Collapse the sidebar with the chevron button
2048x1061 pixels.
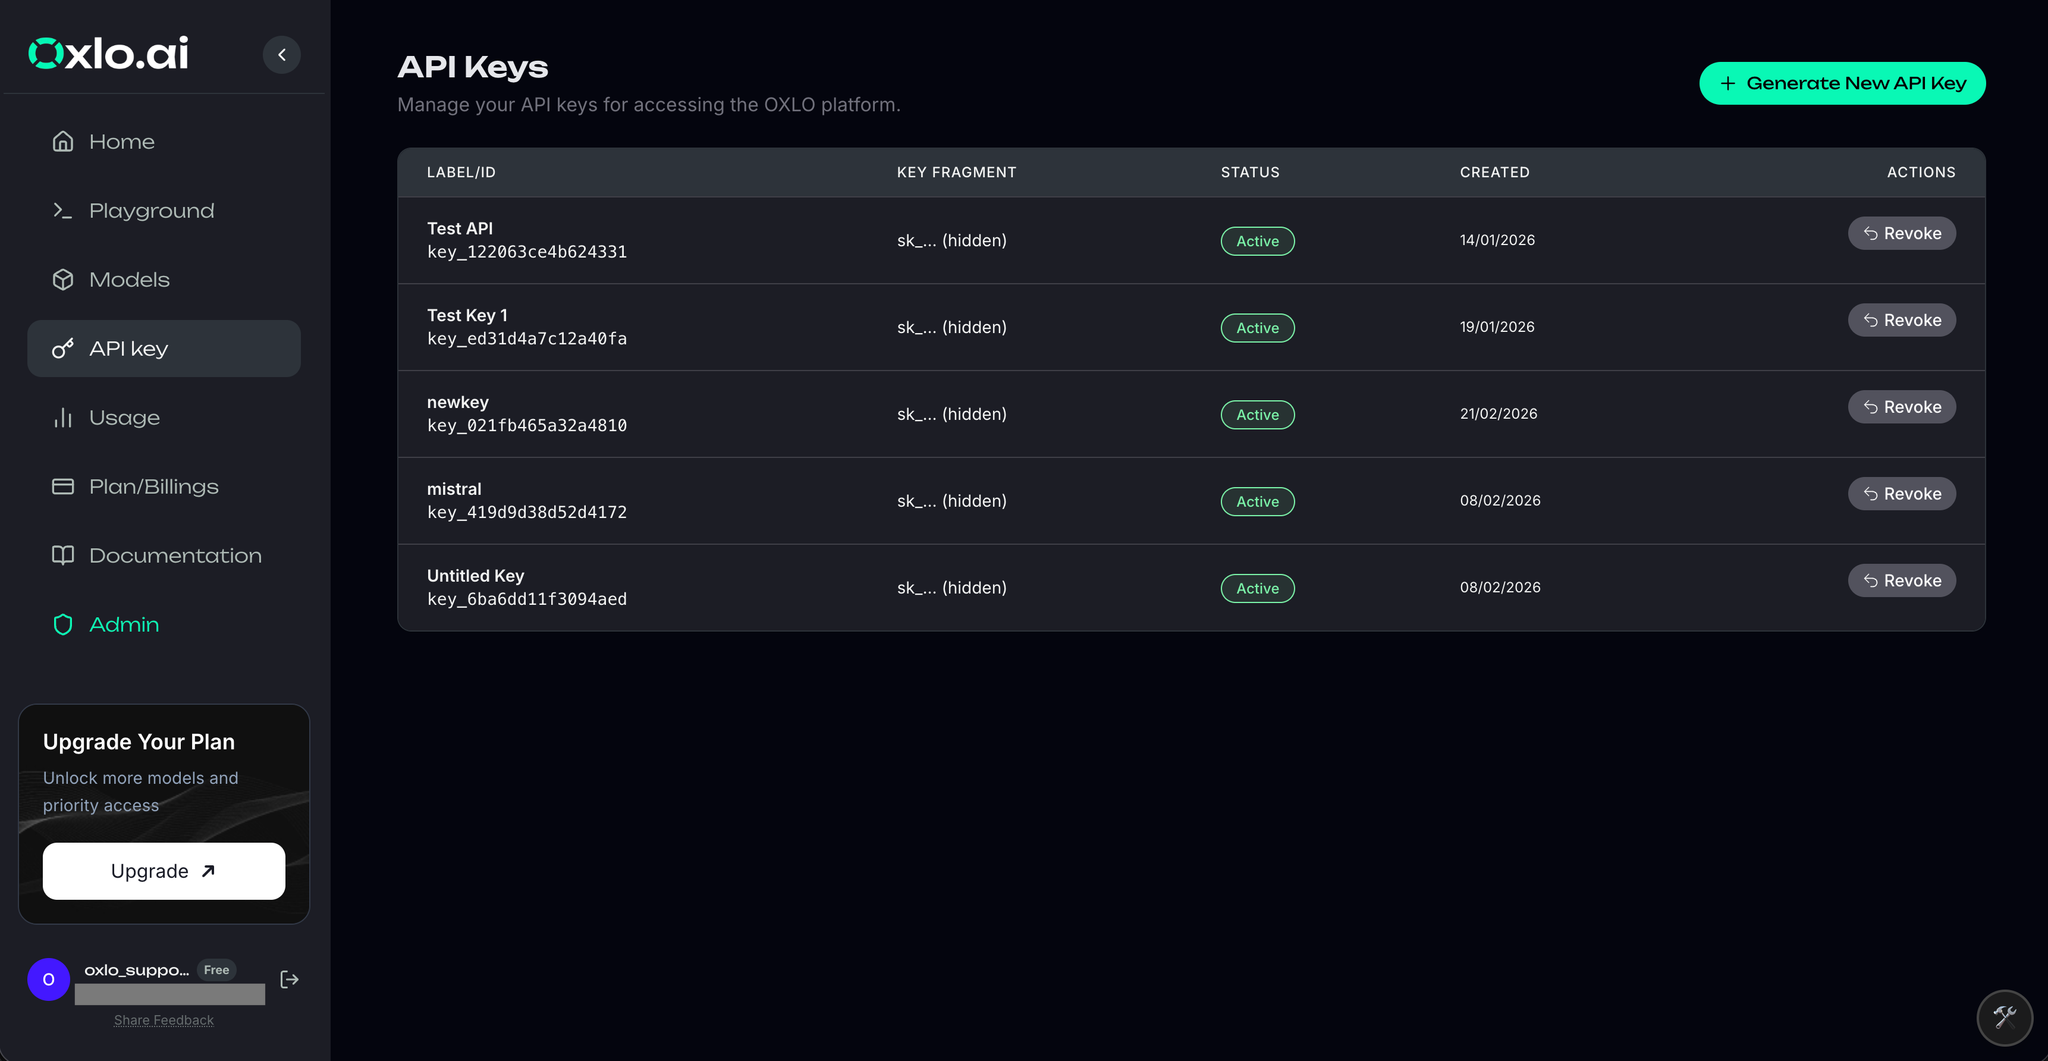tap(281, 54)
